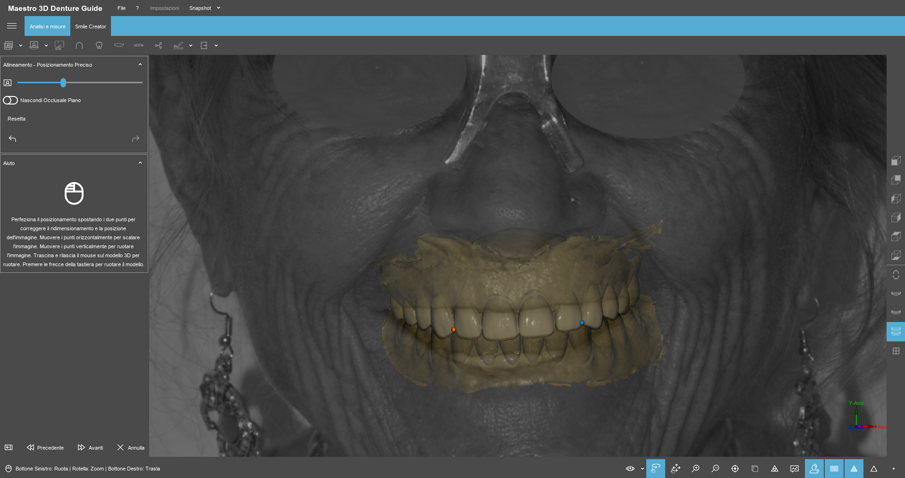Select the fifth cube view icon
Image resolution: width=905 pixels, height=478 pixels.
tap(896, 236)
